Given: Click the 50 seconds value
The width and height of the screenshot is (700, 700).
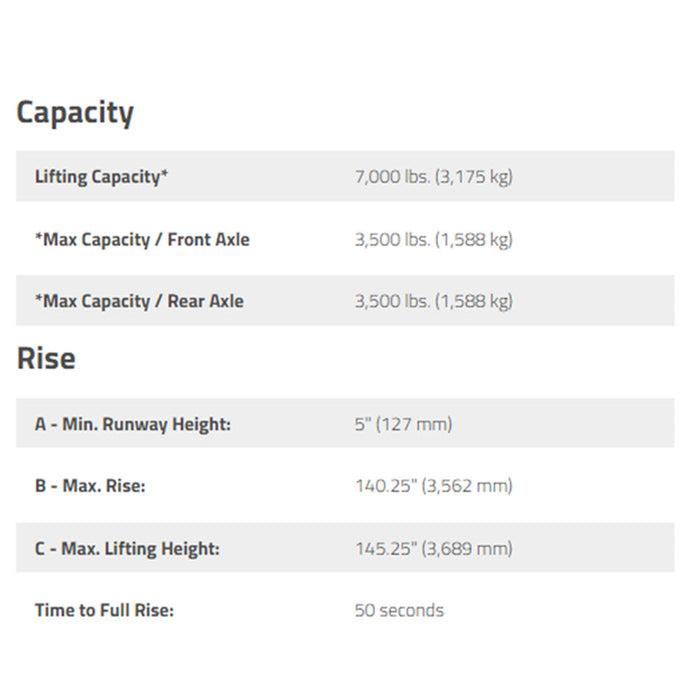Looking at the screenshot, I should (399, 610).
